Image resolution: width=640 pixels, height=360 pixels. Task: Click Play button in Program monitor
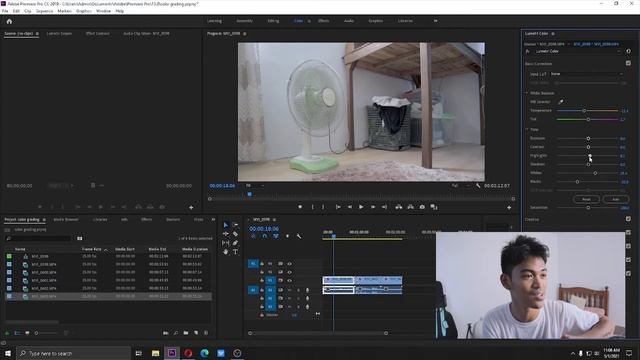pos(361,207)
